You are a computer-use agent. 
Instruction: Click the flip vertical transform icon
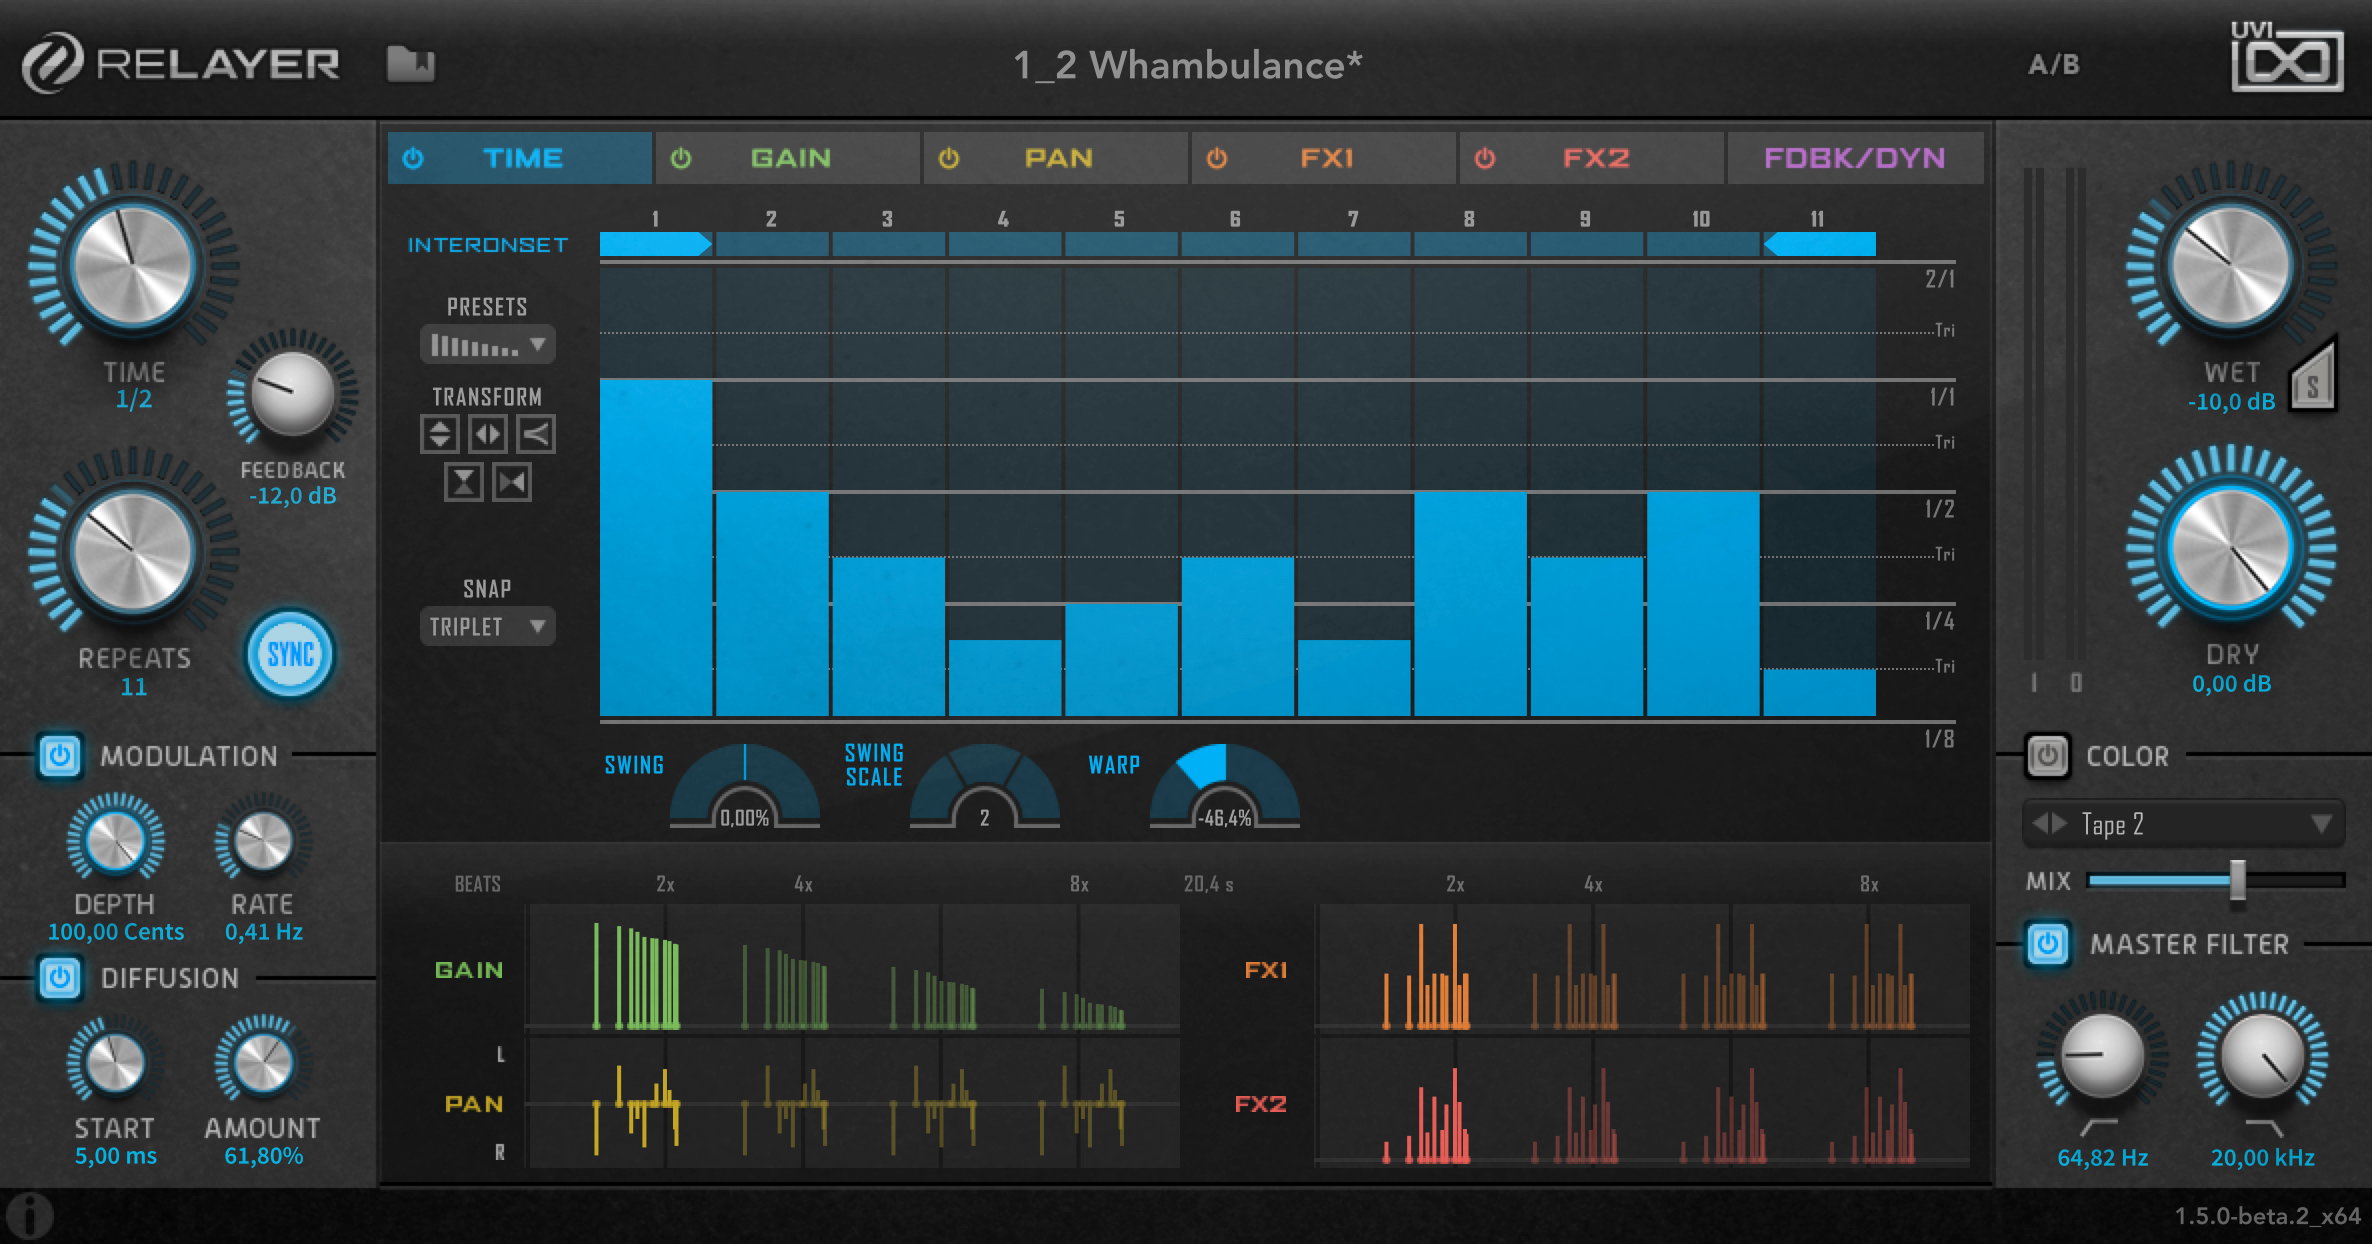click(x=440, y=434)
